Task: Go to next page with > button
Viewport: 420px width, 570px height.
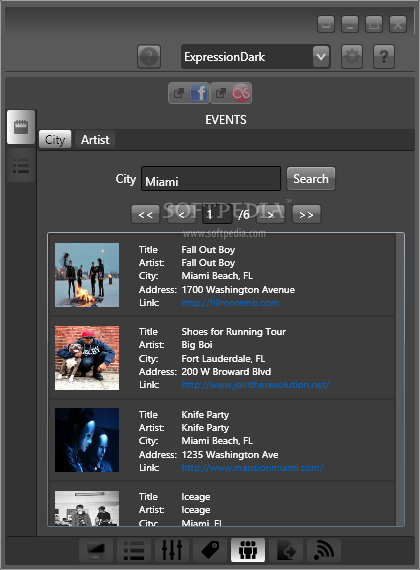Action: click(x=271, y=214)
